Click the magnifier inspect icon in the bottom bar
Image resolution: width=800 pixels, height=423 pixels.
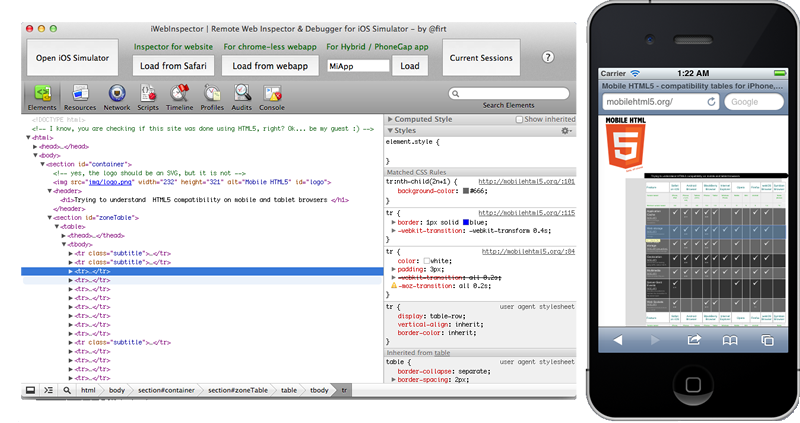coord(67,390)
